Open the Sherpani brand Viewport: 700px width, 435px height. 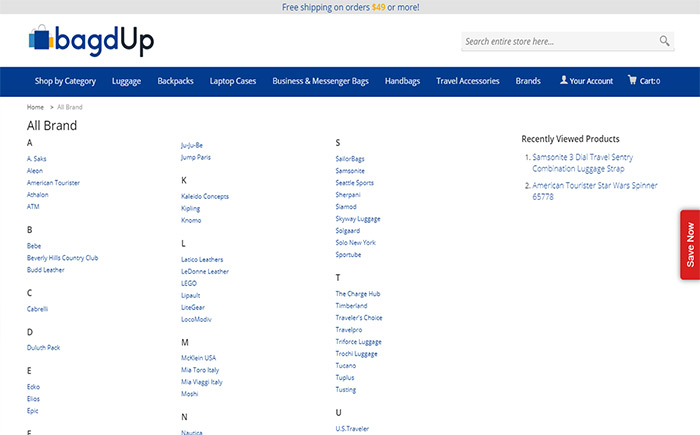348,195
